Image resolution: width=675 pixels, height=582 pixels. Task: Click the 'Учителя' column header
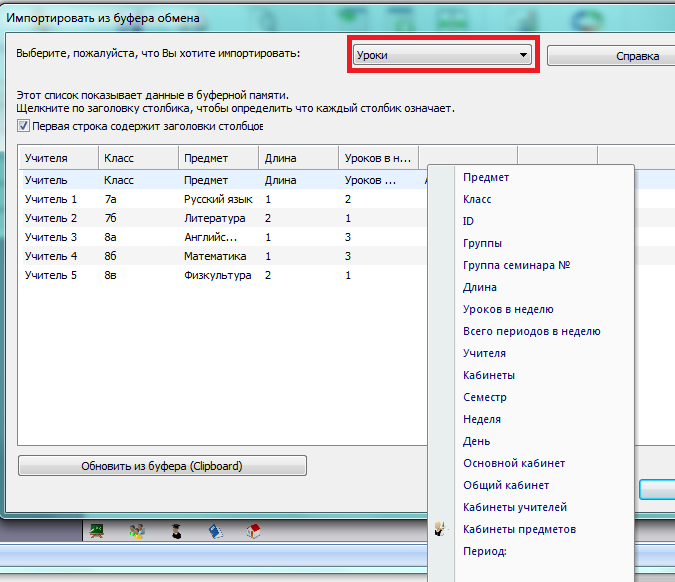(x=58, y=158)
